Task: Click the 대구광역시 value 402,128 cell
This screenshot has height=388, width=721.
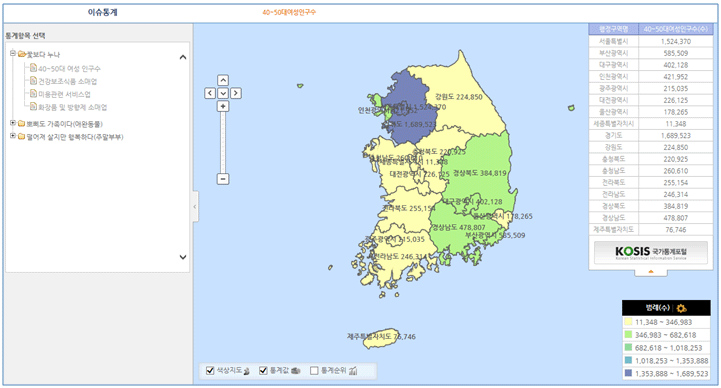Action: [675, 65]
